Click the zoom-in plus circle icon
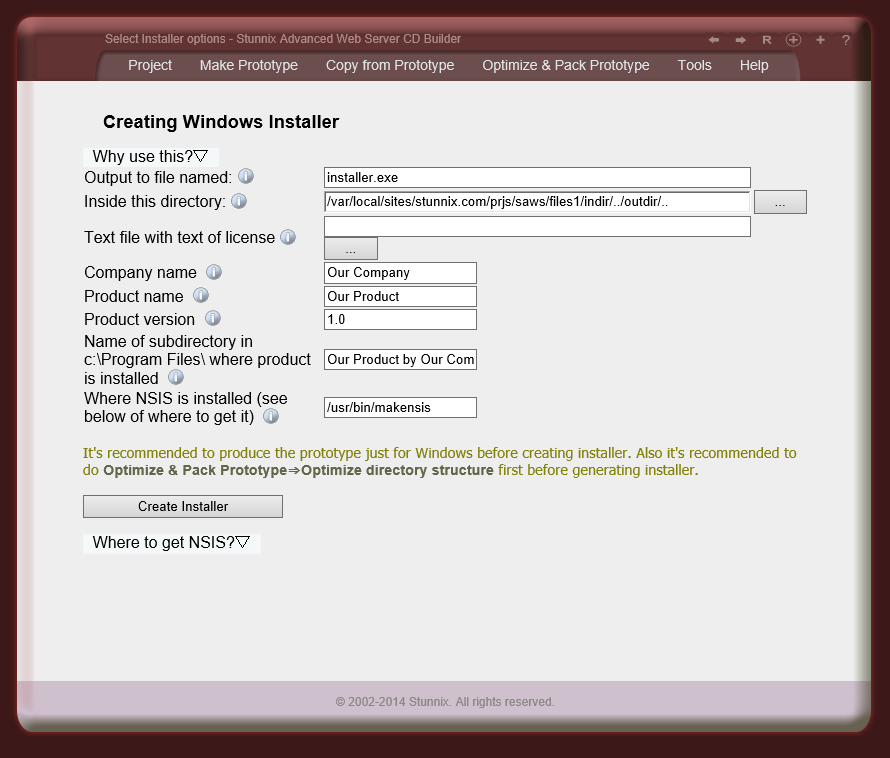This screenshot has width=890, height=758. click(793, 40)
